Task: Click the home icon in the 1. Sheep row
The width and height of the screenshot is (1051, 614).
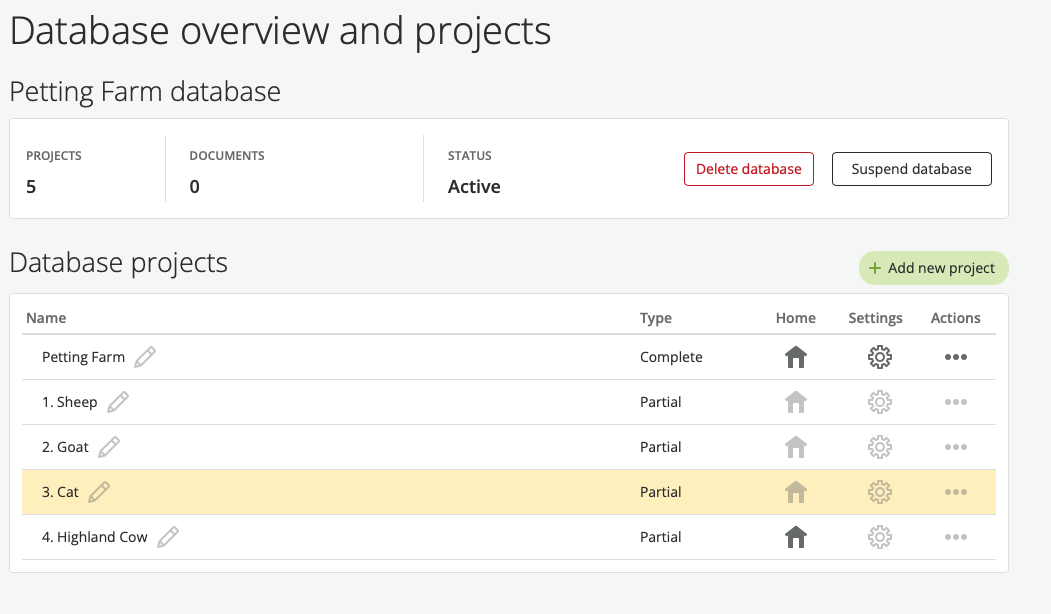Action: coord(796,402)
